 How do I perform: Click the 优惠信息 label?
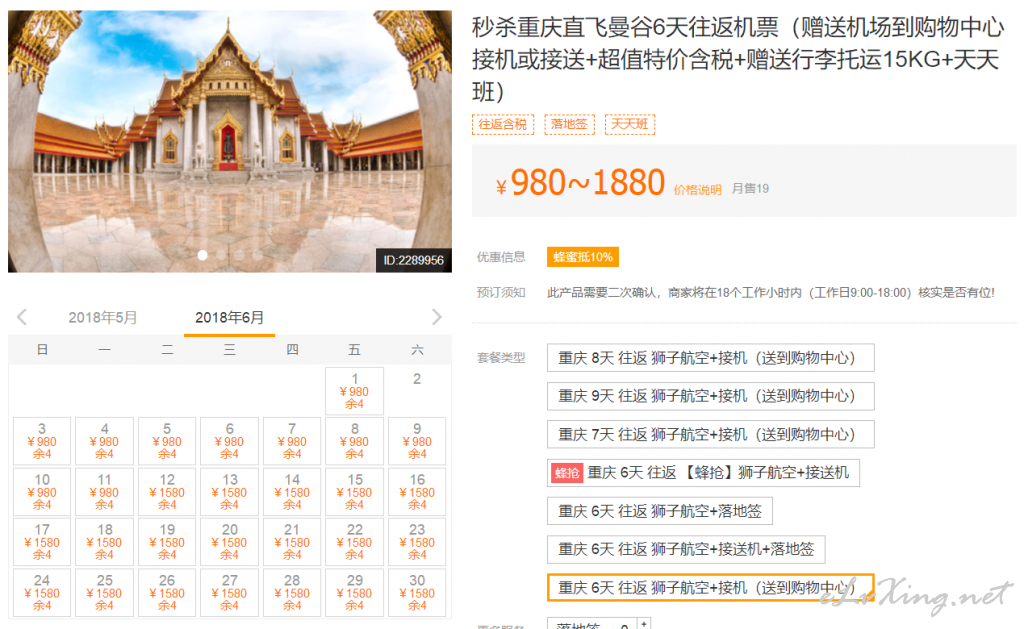(x=501, y=257)
